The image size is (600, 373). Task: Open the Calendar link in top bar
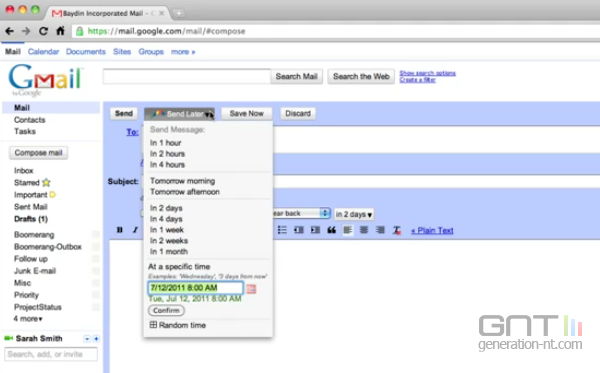click(43, 52)
